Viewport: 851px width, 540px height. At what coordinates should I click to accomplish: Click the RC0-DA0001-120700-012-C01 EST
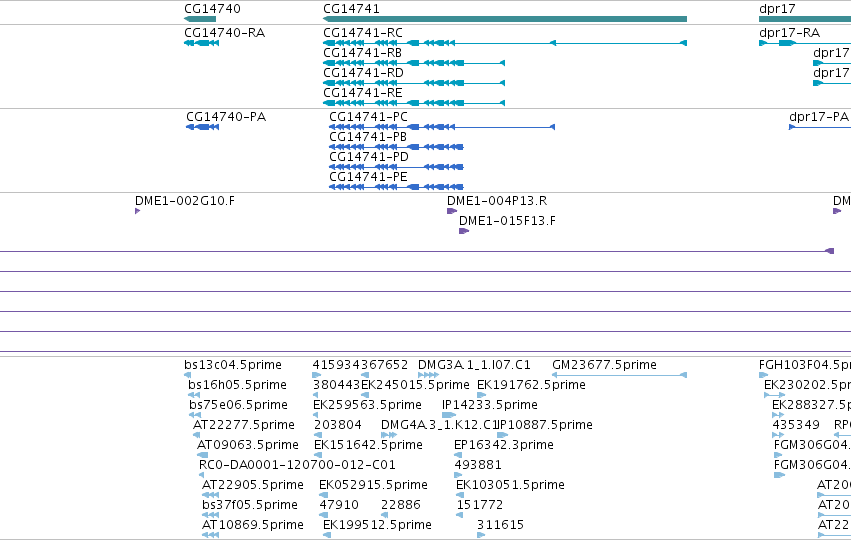tap(297, 465)
